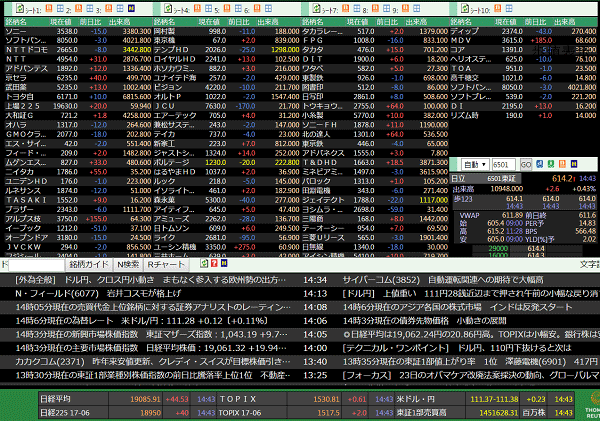Screen dimensions: 600x421
Task: Select the ＭＤＶ row in fourth watchlist
Action: 523,40
